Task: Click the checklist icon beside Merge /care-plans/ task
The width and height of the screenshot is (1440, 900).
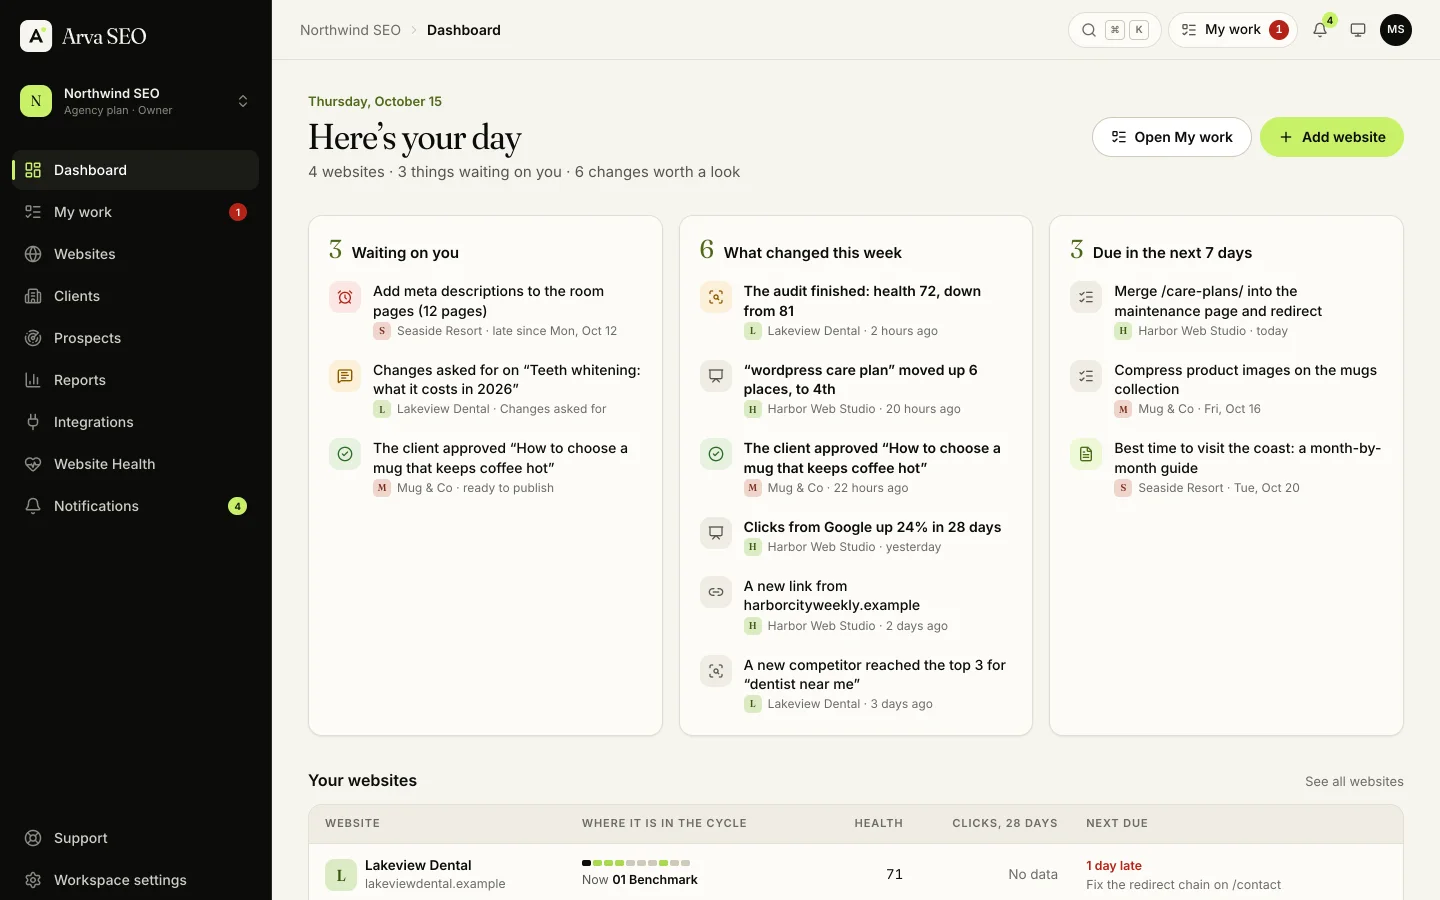Action: click(x=1086, y=297)
